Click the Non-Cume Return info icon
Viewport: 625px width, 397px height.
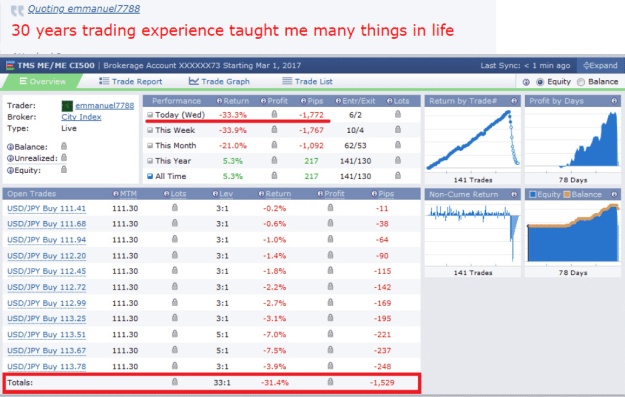pyautogui.click(x=514, y=194)
